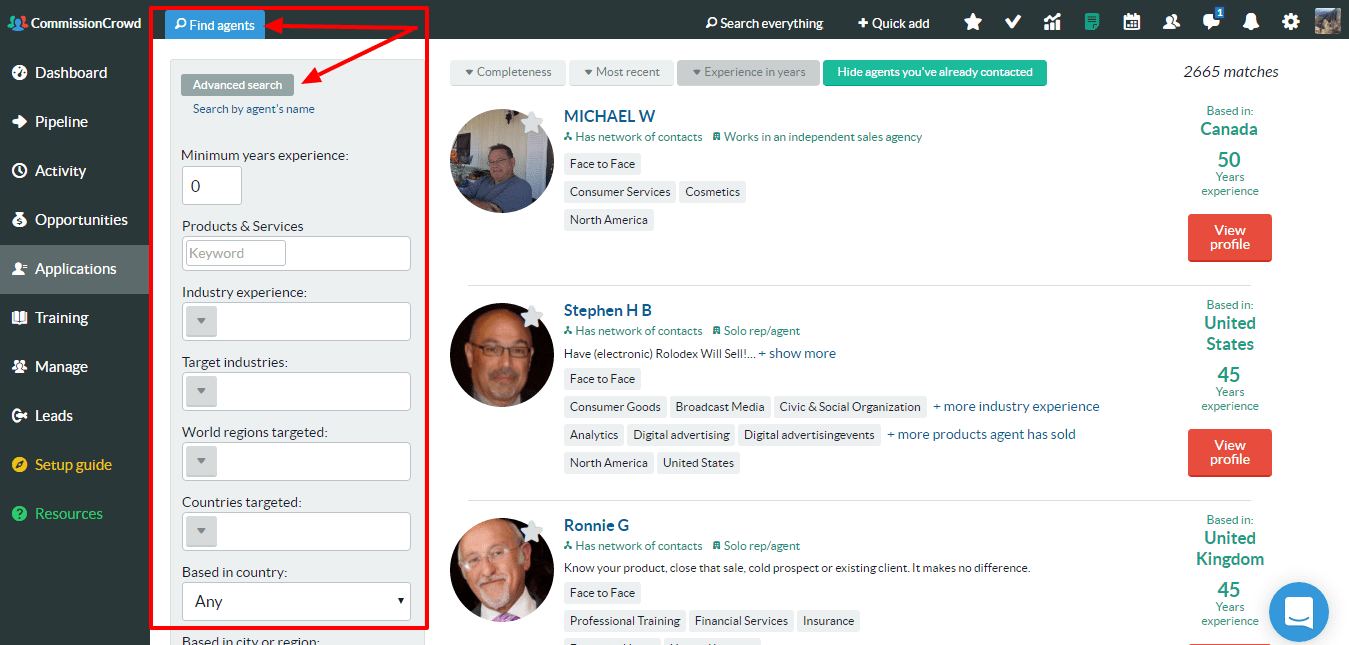Toggle favorite star on MICHAEL W's photo
This screenshot has height=645, width=1349.
[x=532, y=123]
